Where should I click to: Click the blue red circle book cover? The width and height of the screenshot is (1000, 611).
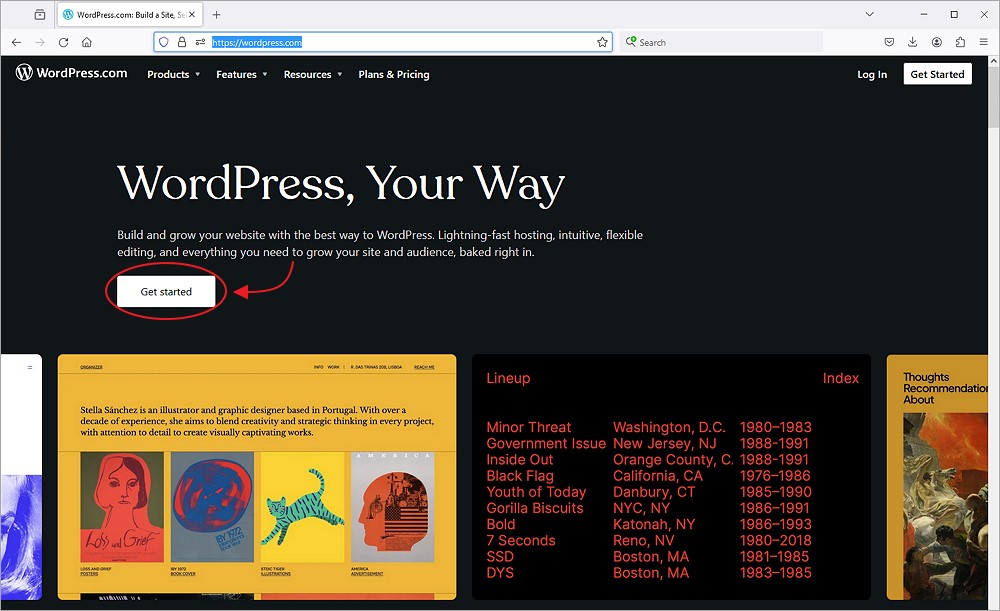point(212,507)
